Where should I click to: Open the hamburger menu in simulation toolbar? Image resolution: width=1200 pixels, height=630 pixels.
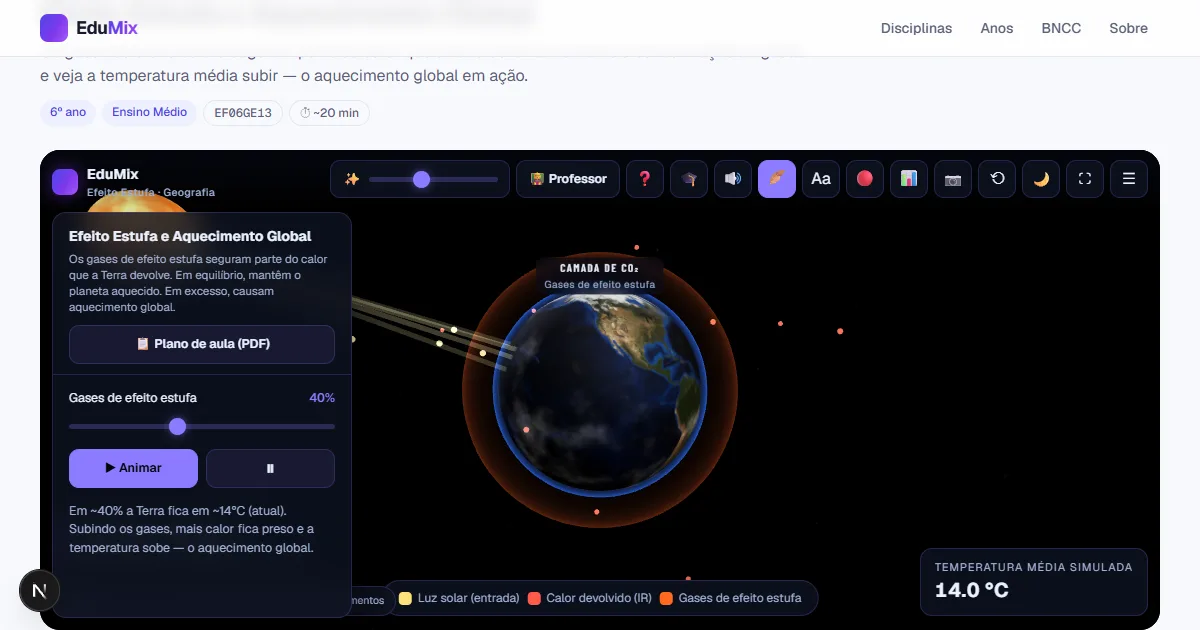[1129, 179]
